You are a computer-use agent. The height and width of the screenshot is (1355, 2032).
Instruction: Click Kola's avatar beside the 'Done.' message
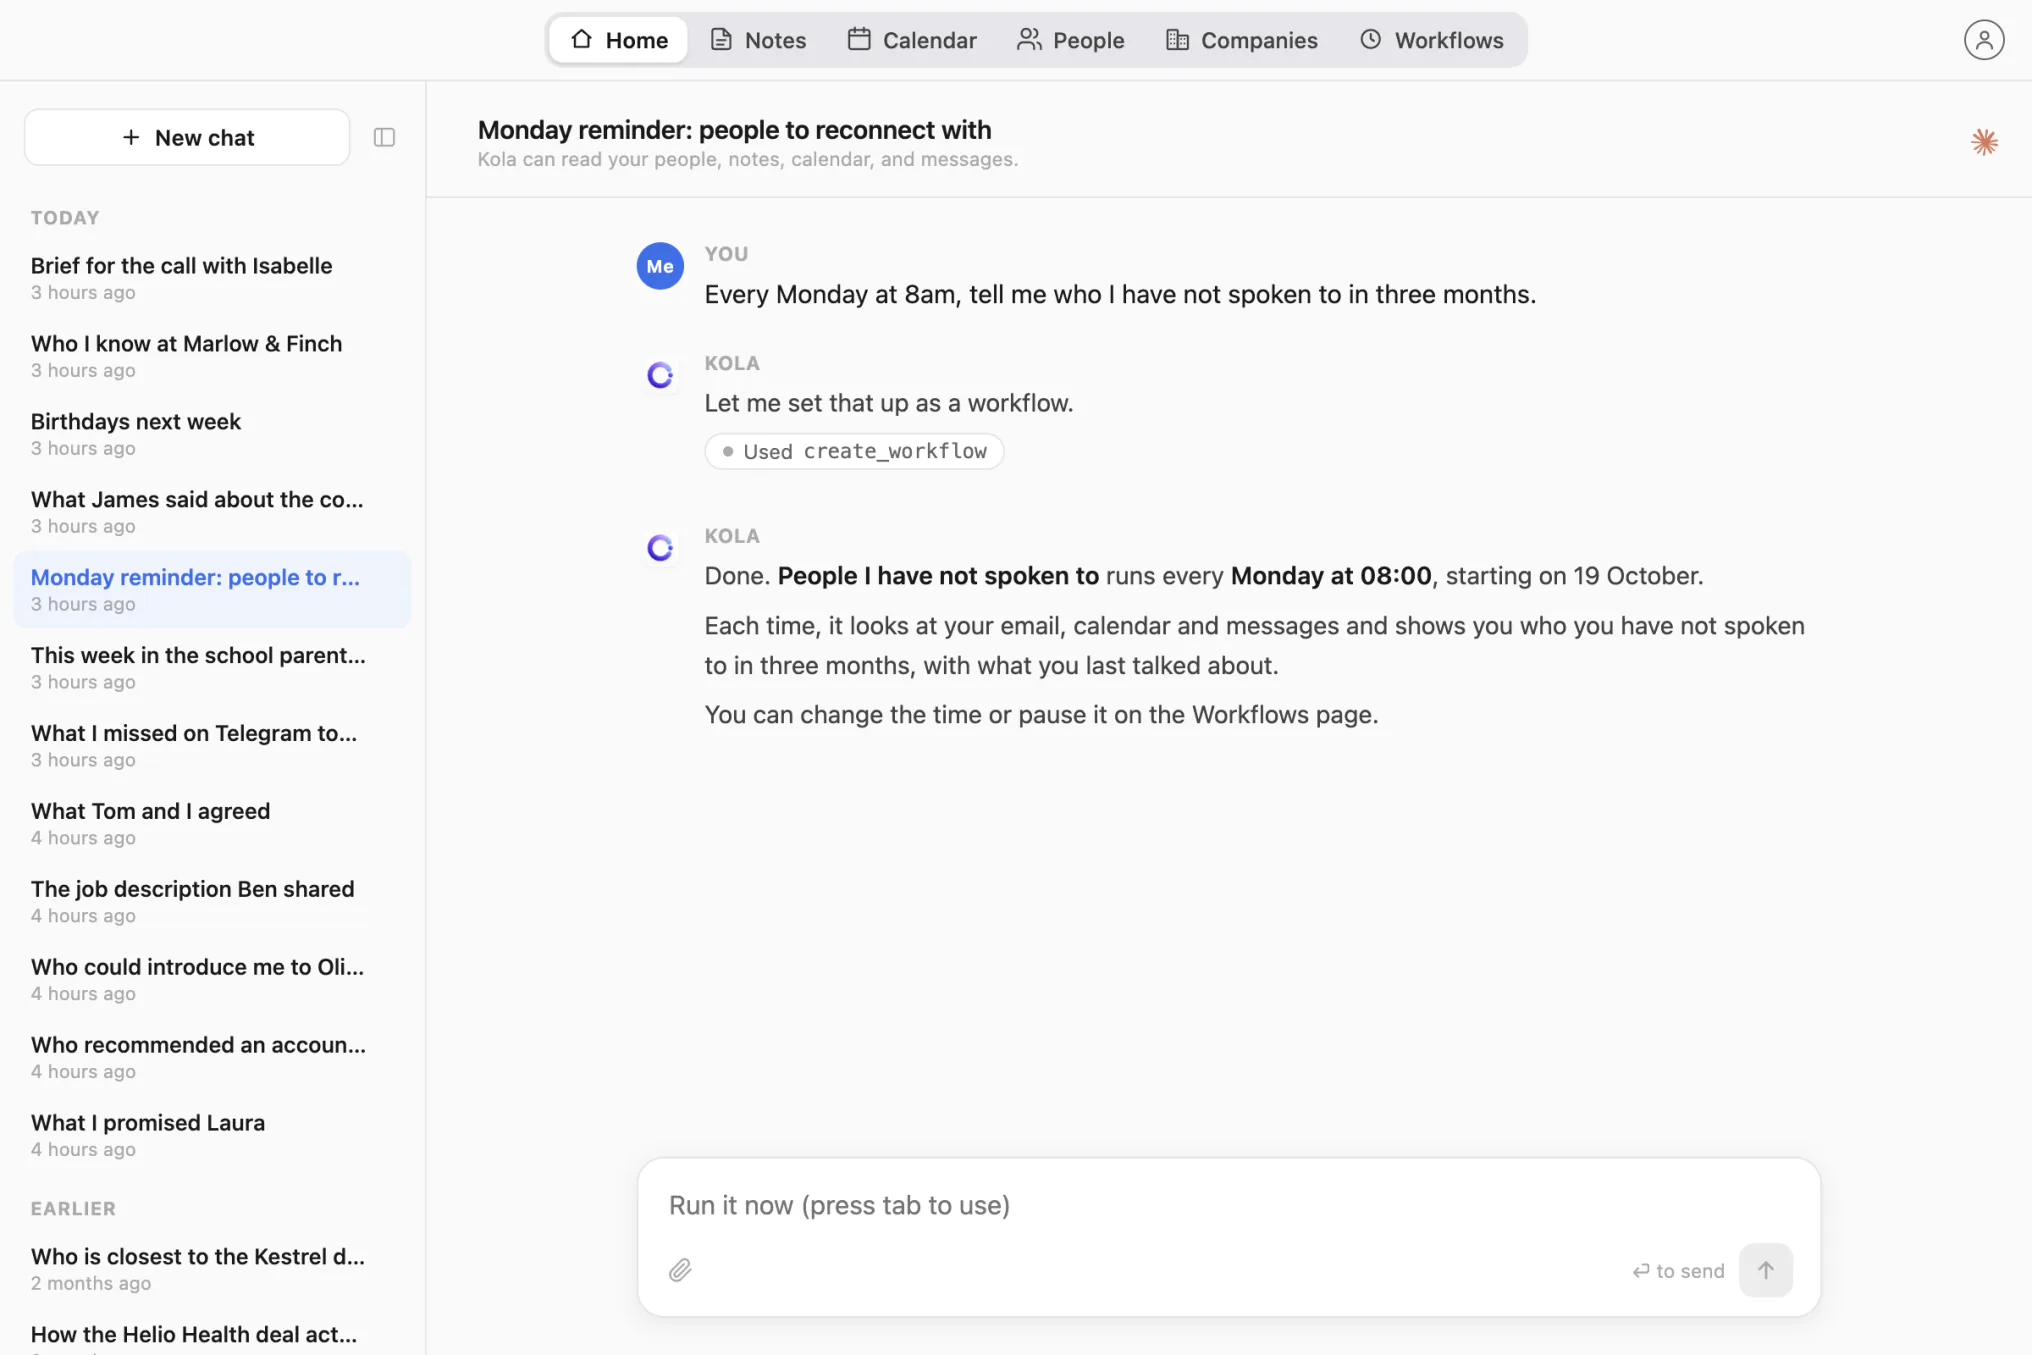[x=660, y=548]
